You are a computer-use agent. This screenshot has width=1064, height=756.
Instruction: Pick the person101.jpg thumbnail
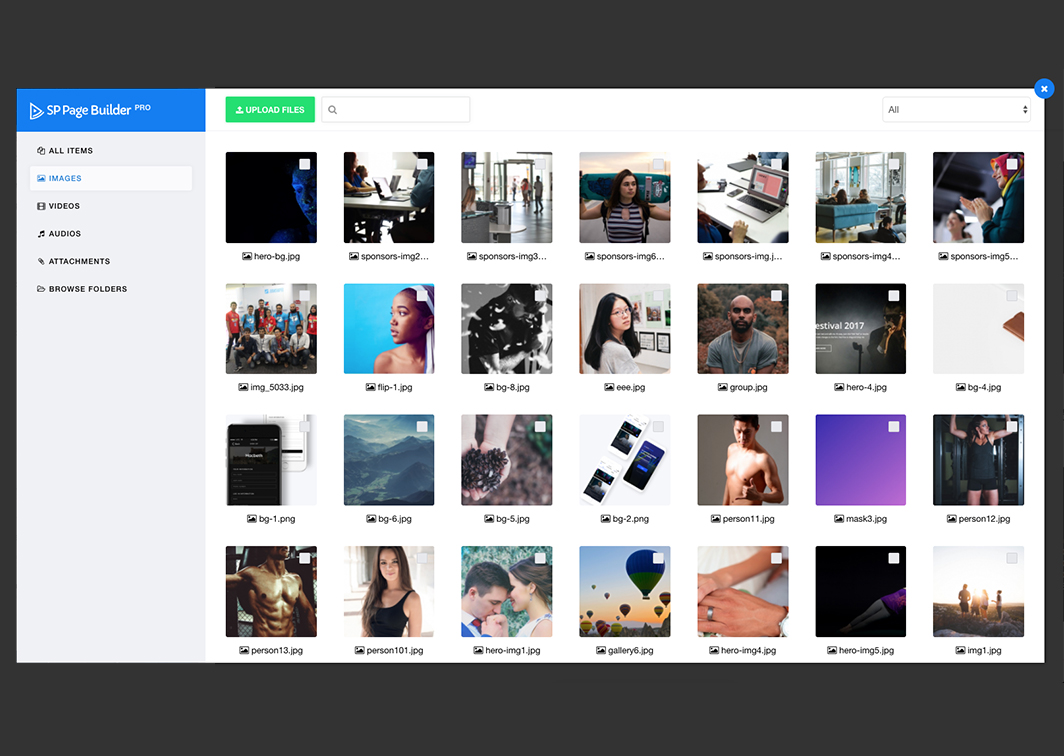point(389,591)
